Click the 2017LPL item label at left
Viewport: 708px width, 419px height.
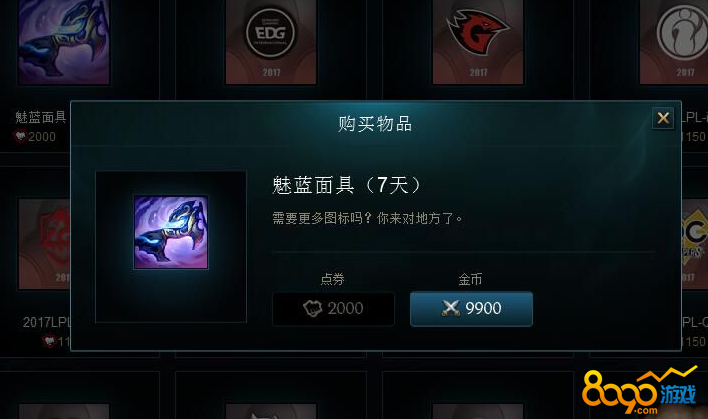pos(47,322)
